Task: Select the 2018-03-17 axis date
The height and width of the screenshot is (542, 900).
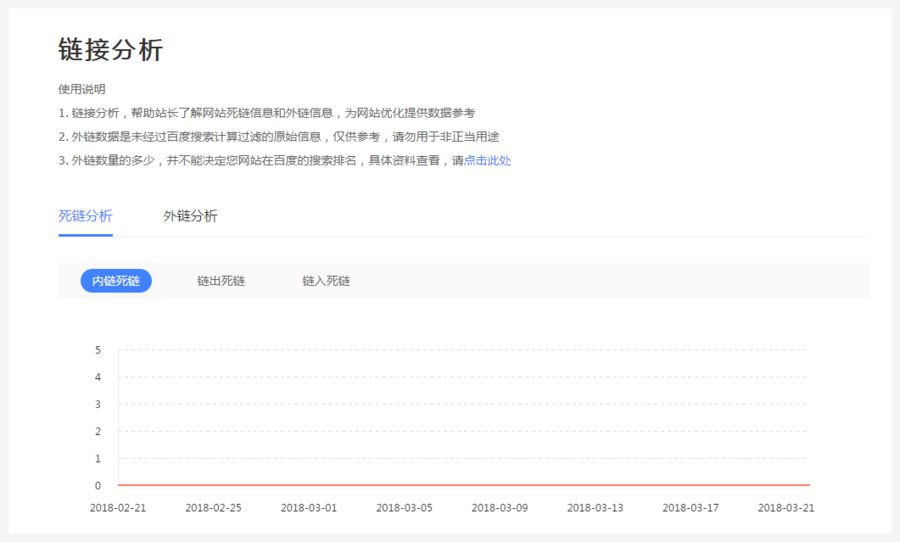Action: tap(691, 507)
